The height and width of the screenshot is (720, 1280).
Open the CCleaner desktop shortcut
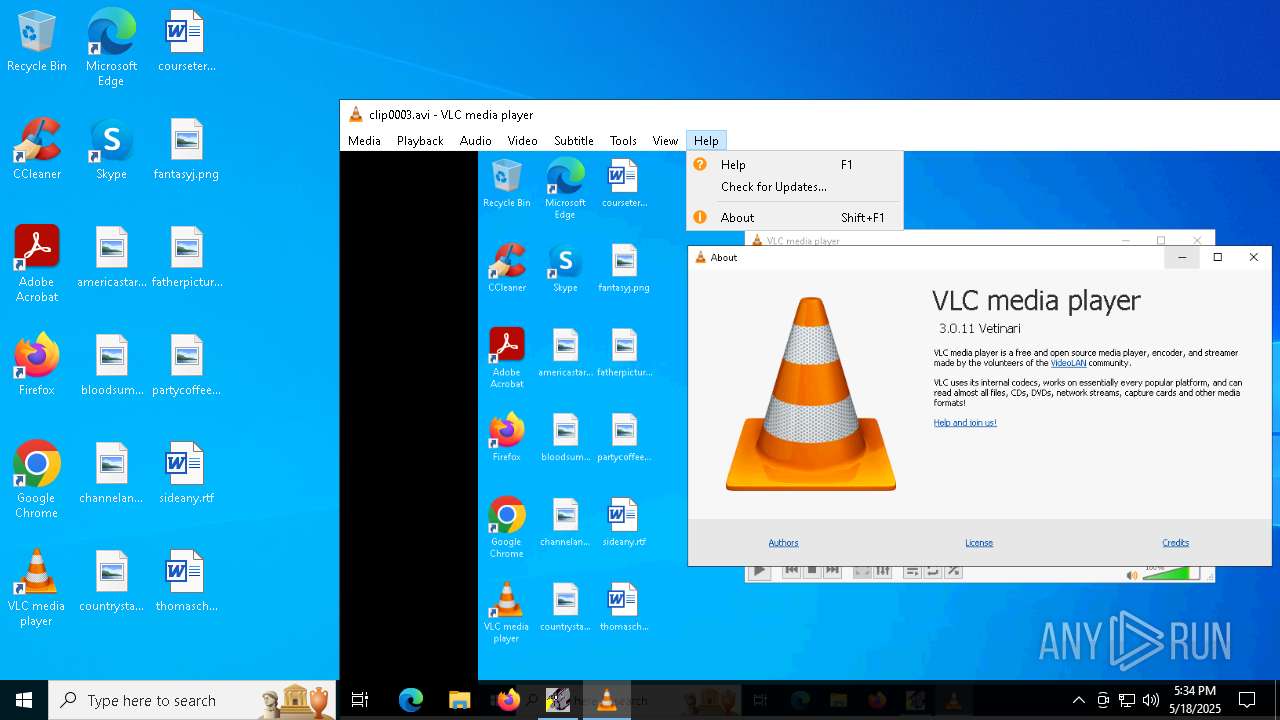pos(37,150)
